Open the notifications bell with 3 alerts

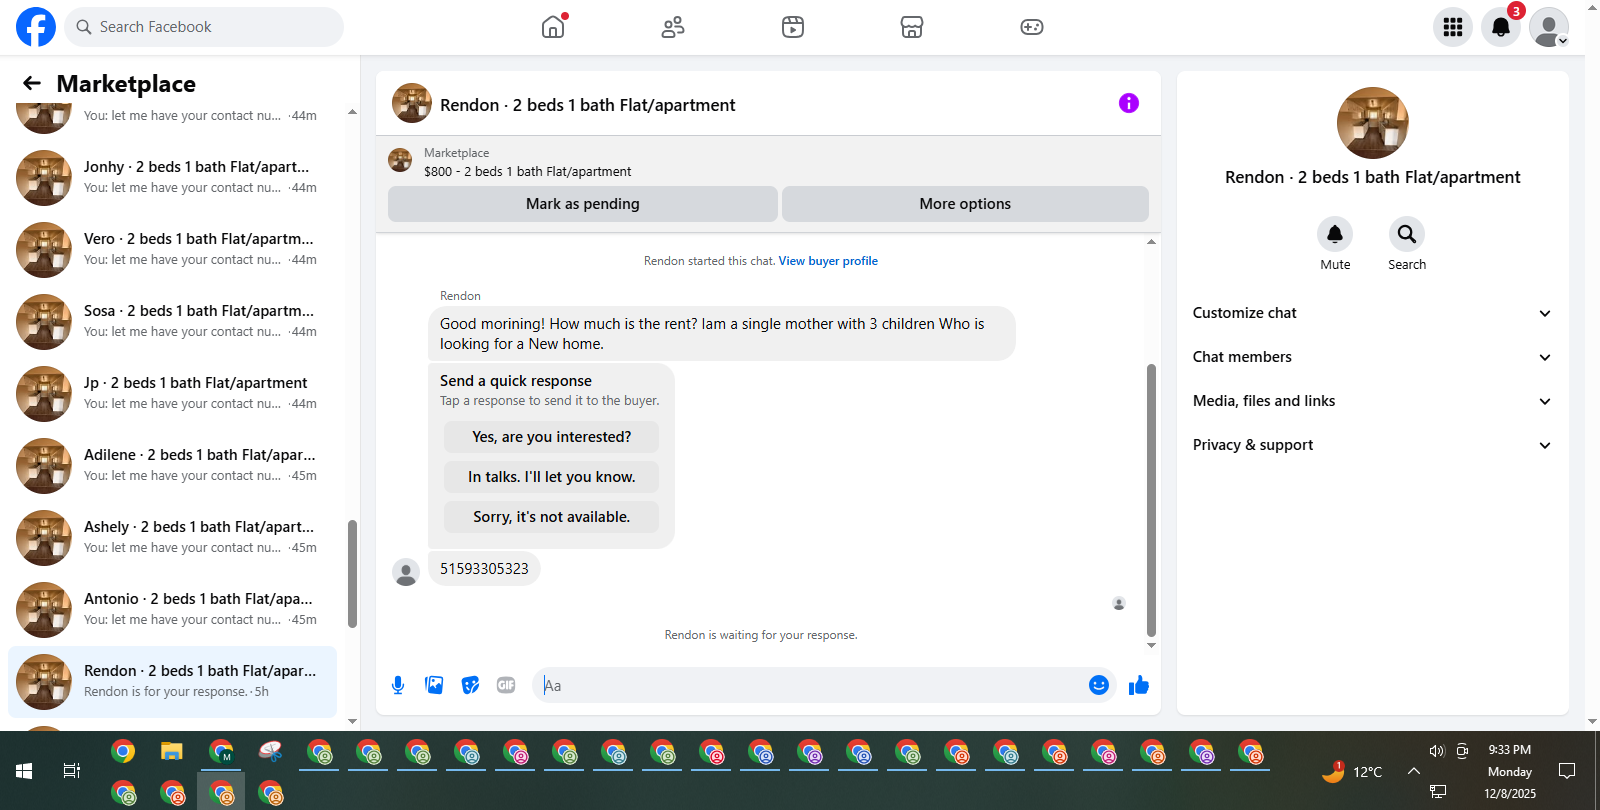coord(1501,27)
